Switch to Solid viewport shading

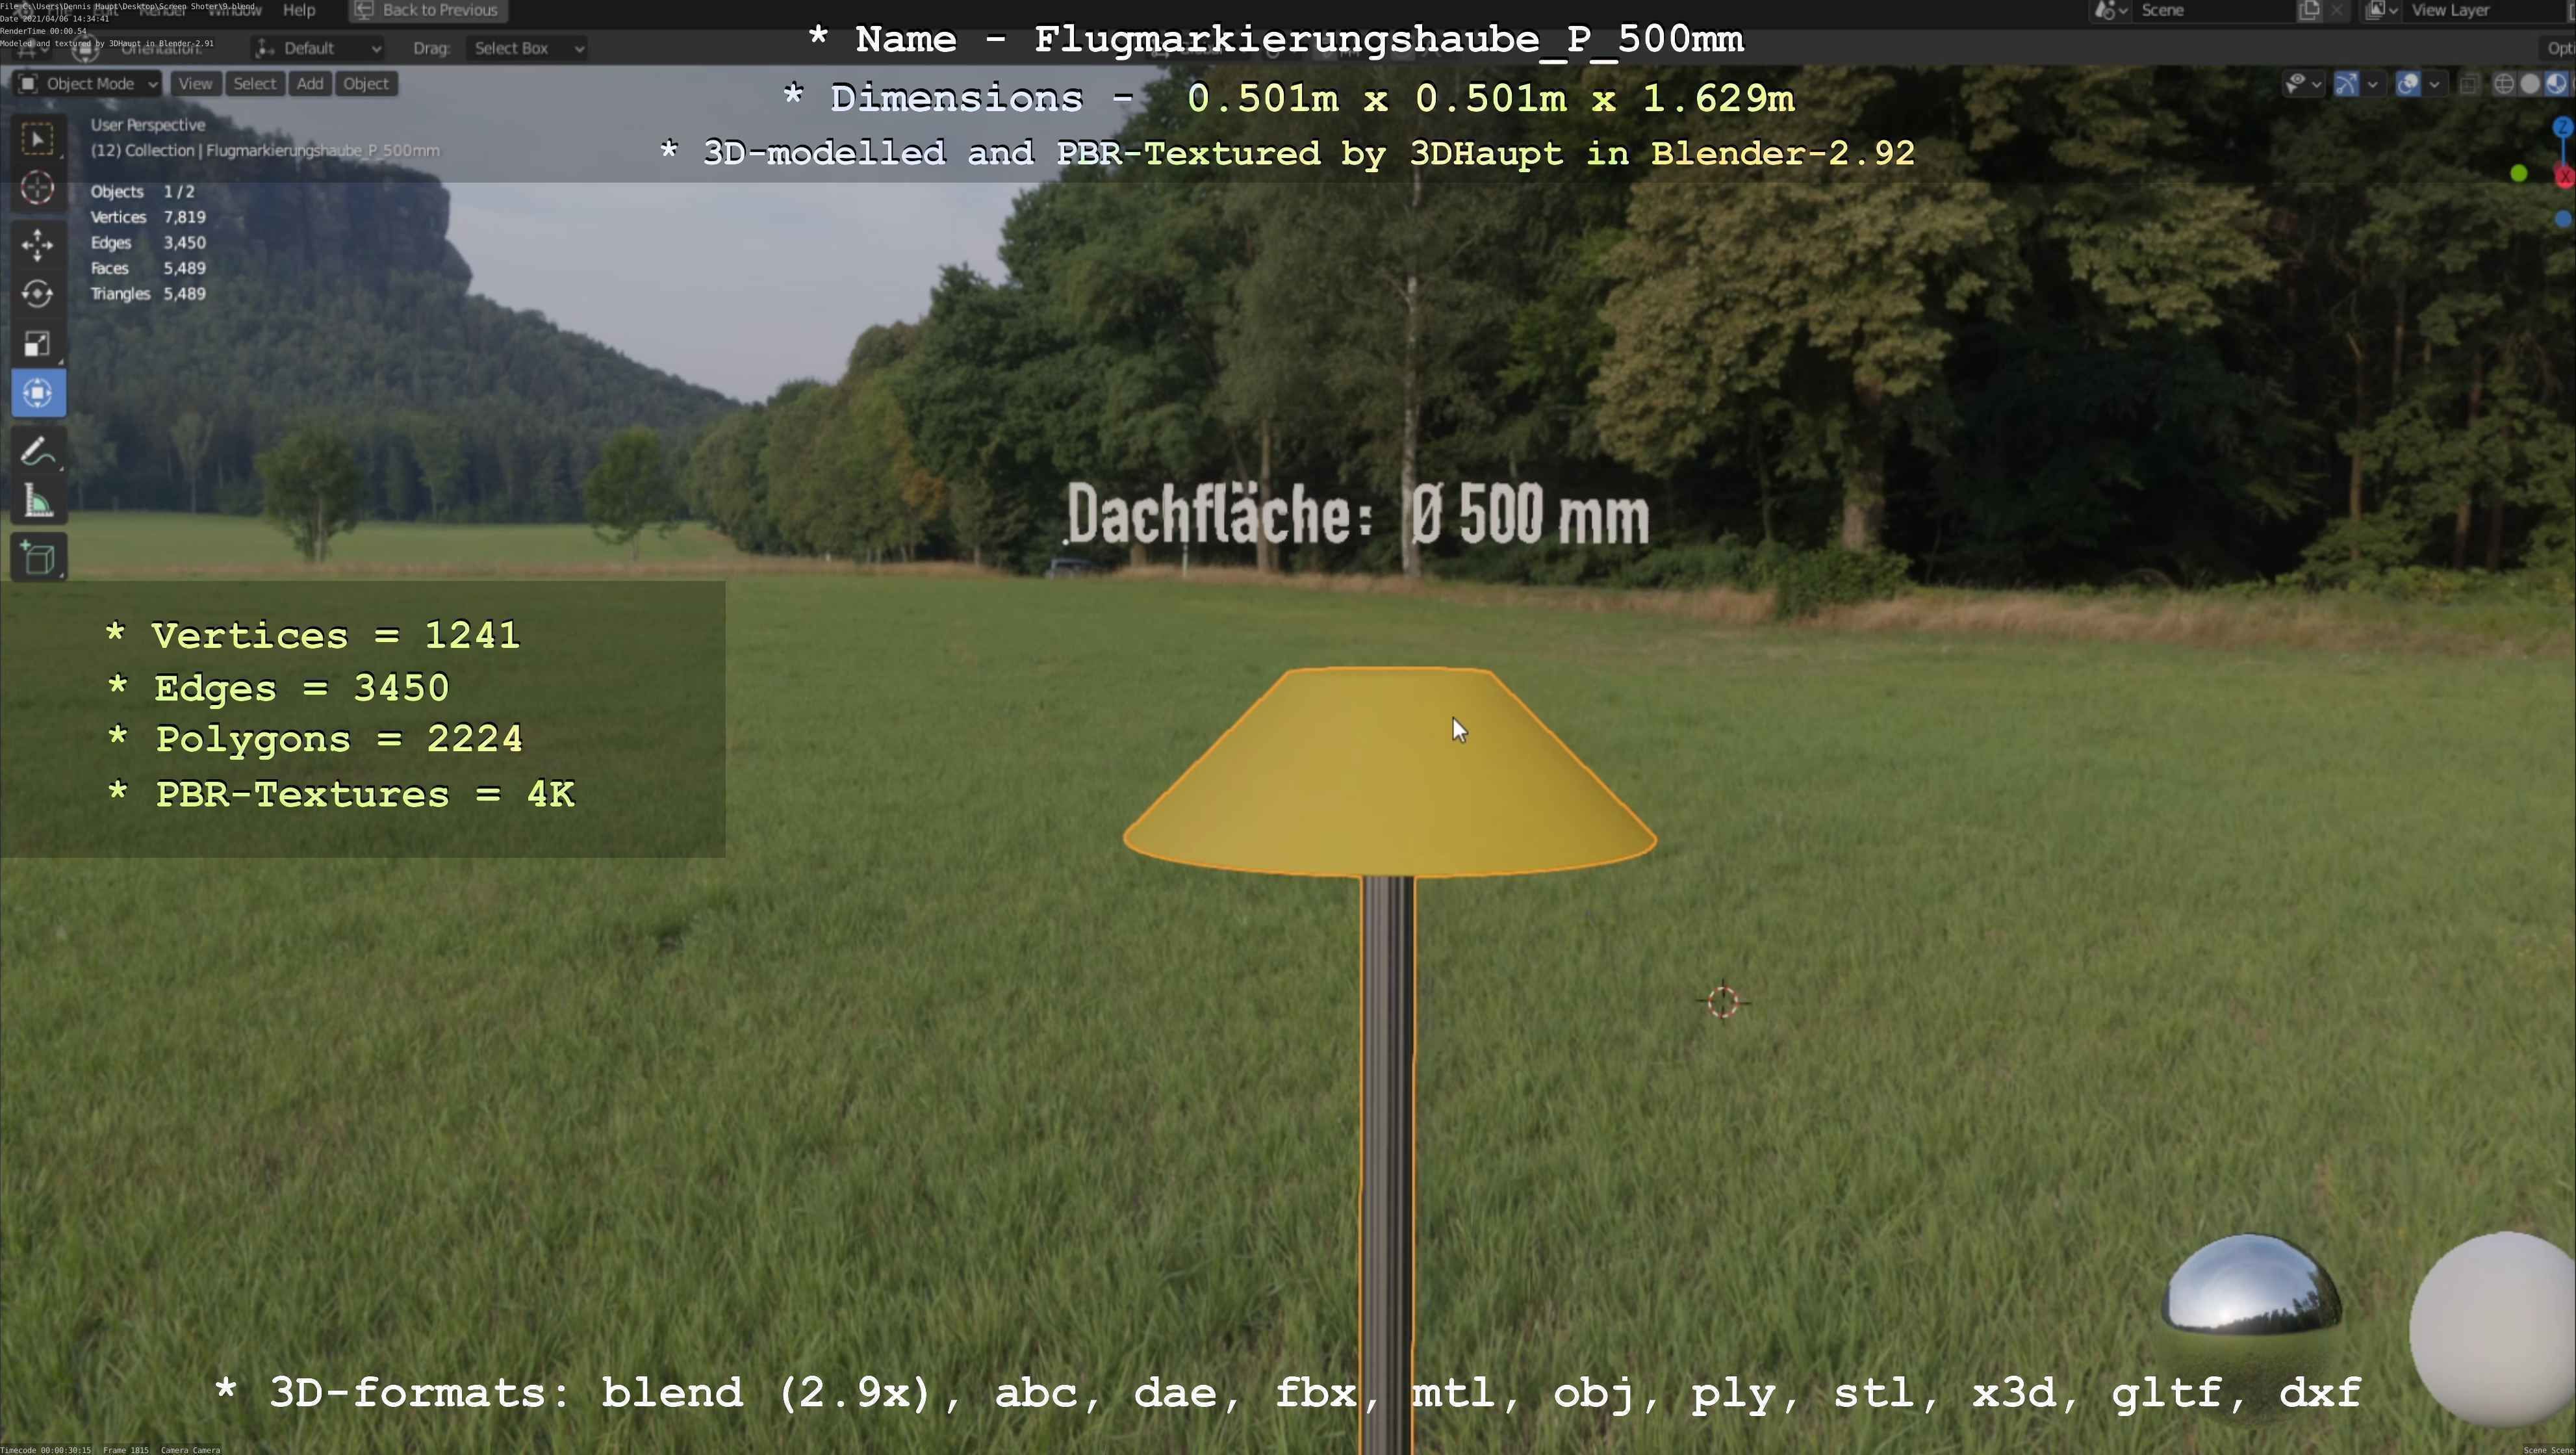(2530, 84)
